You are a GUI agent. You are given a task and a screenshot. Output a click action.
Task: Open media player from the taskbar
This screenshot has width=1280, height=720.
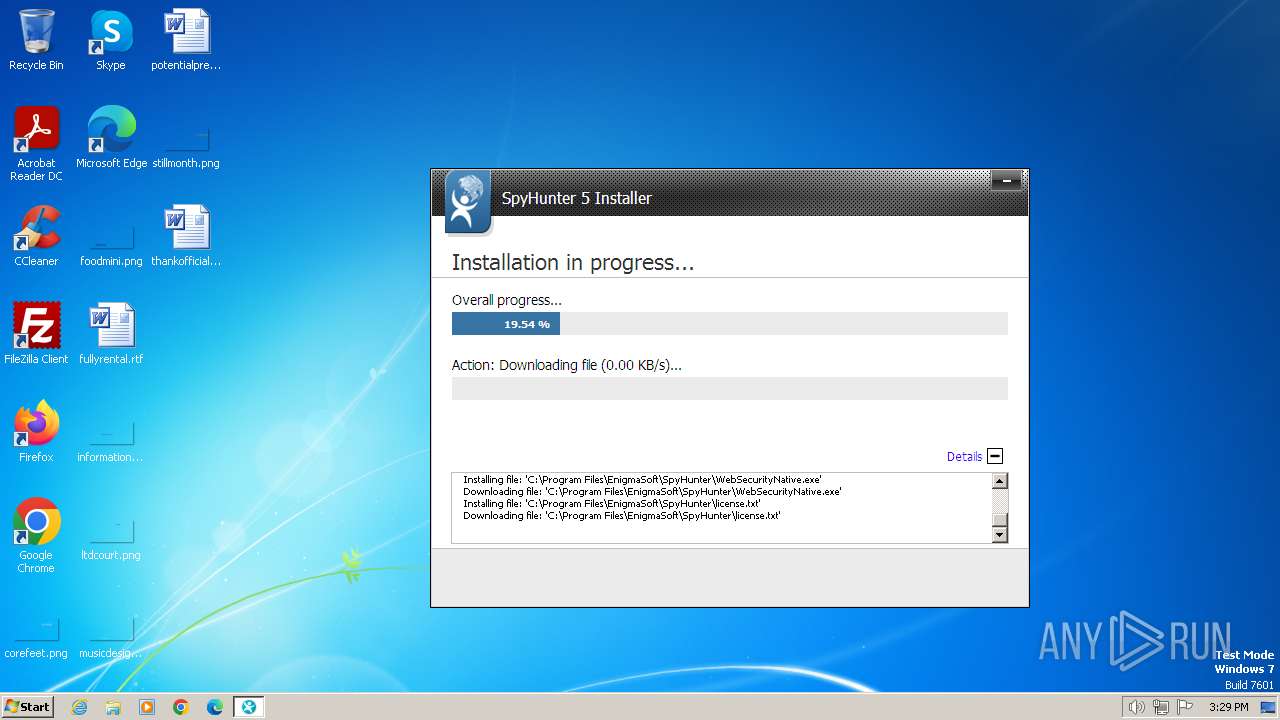(x=147, y=707)
